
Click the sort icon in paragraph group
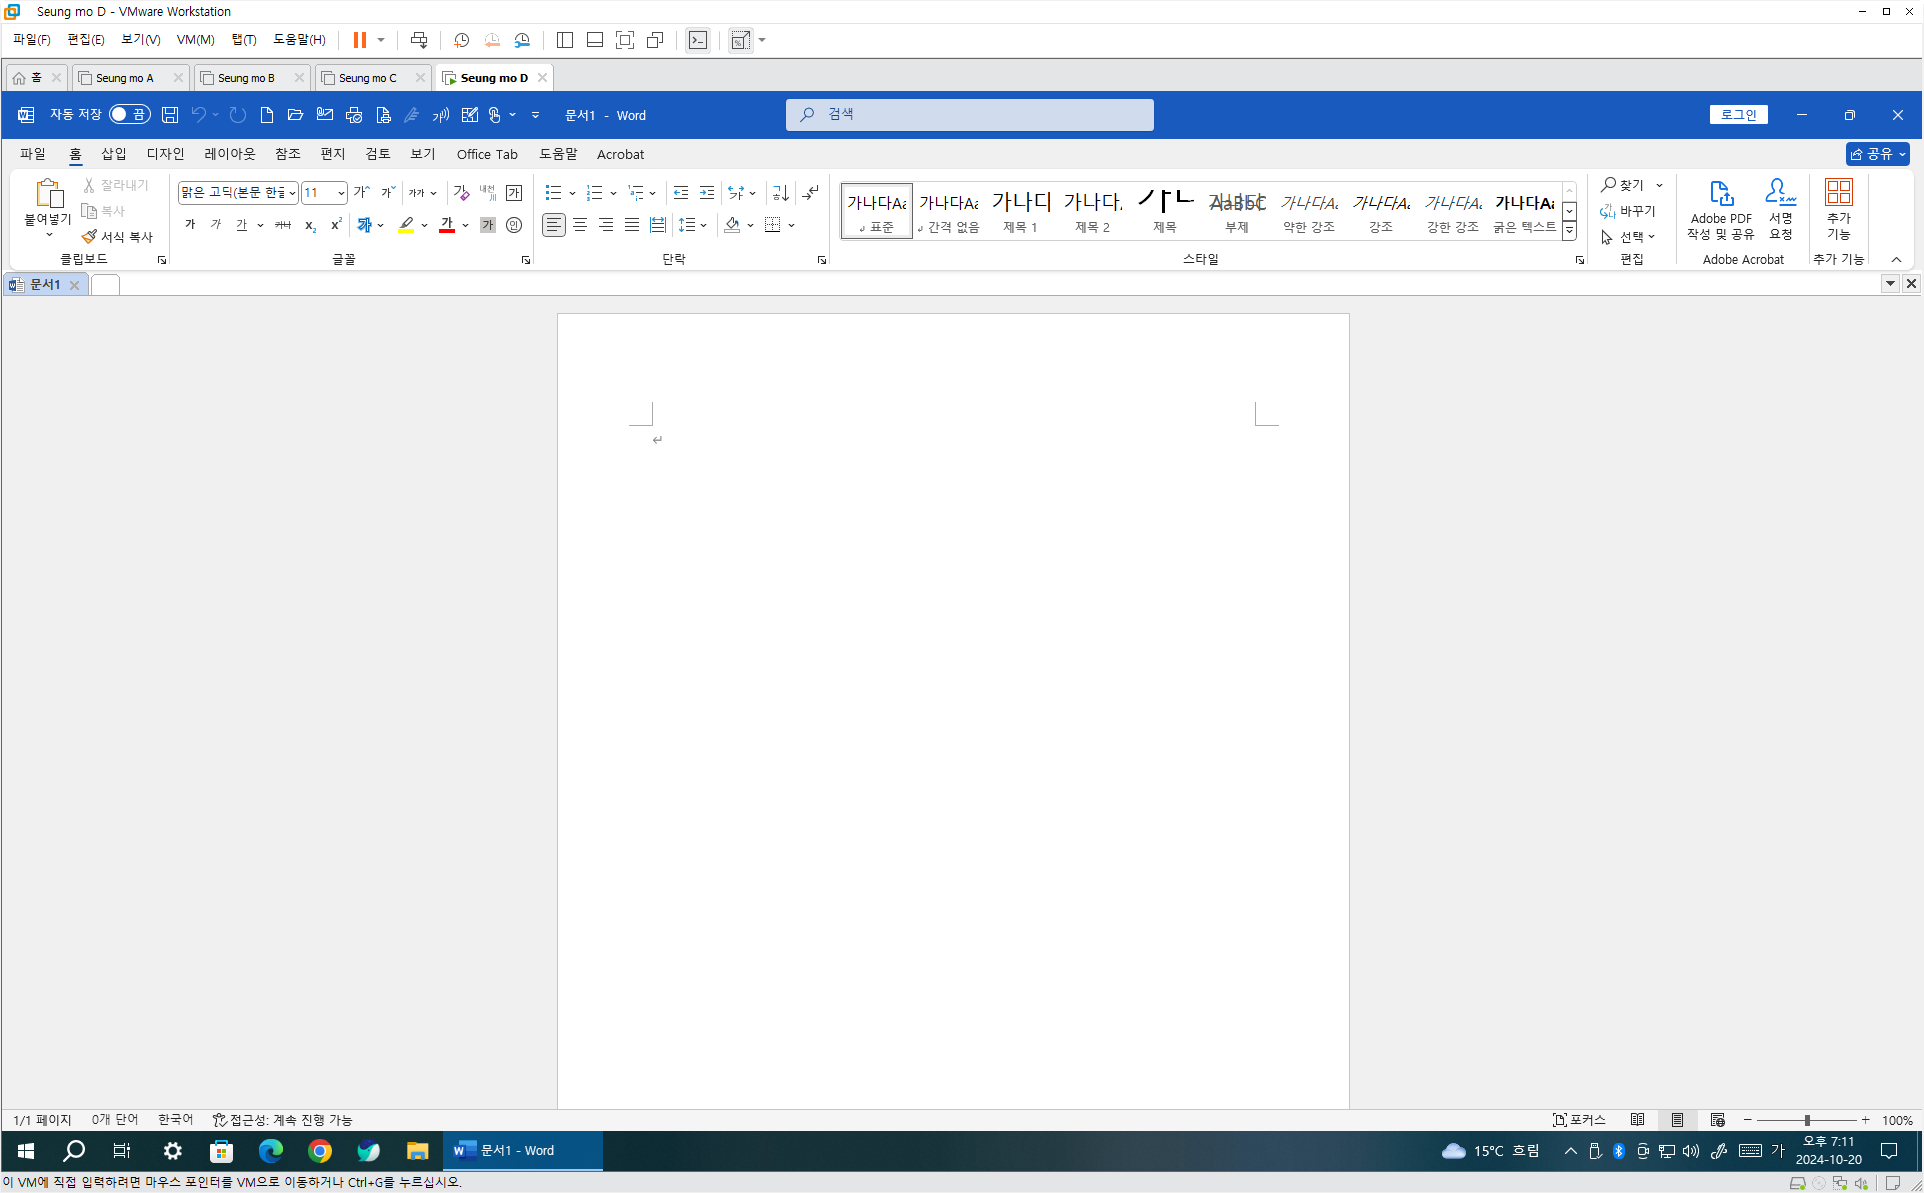[781, 192]
